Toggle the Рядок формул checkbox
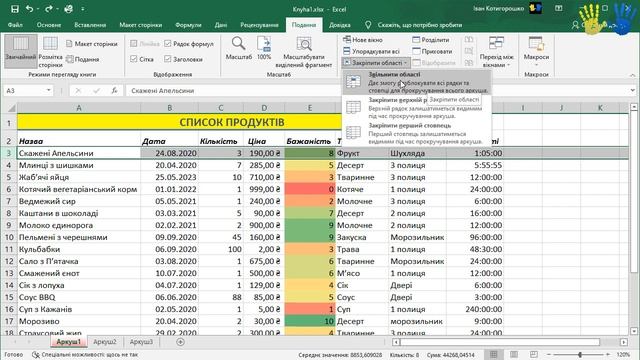Image resolution: width=640 pixels, height=360 pixels. tap(167, 44)
